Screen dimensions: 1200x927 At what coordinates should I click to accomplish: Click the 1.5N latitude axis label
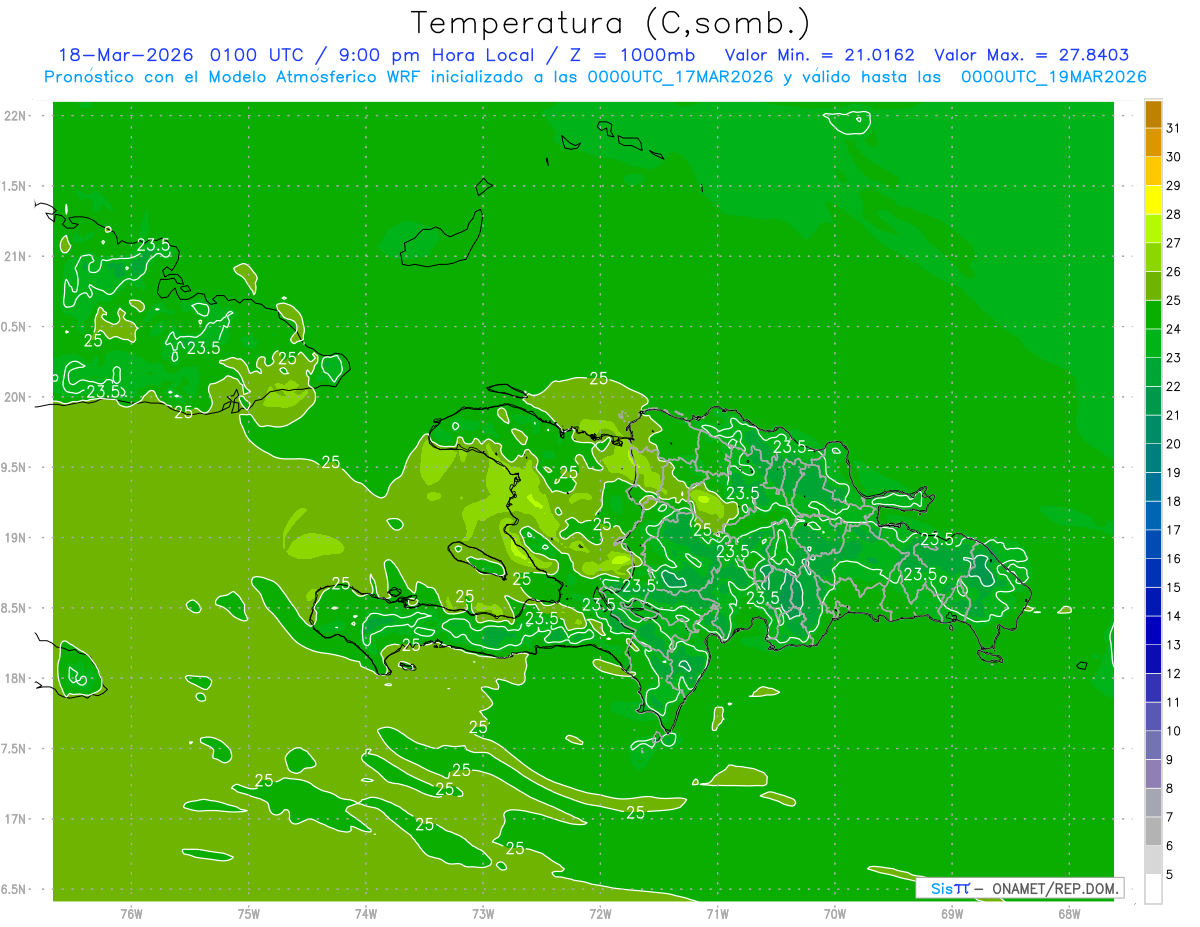16,186
